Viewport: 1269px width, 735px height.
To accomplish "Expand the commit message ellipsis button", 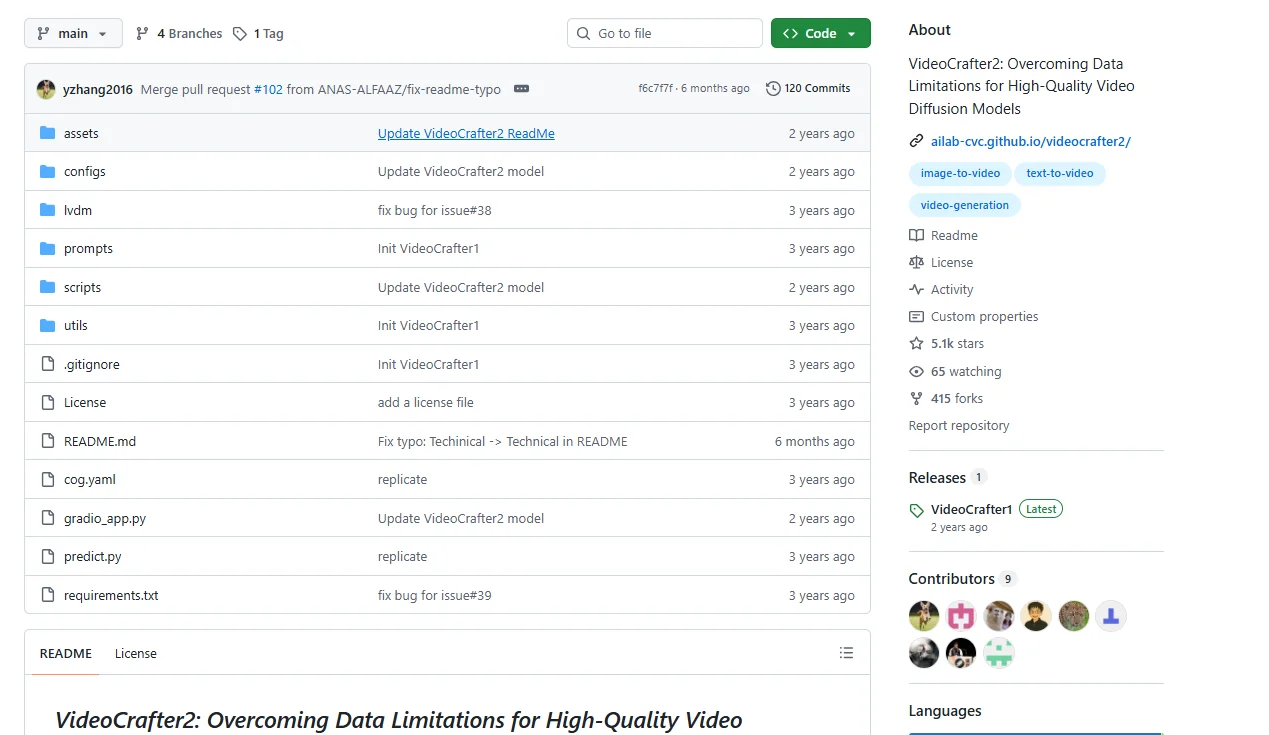I will pos(521,89).
